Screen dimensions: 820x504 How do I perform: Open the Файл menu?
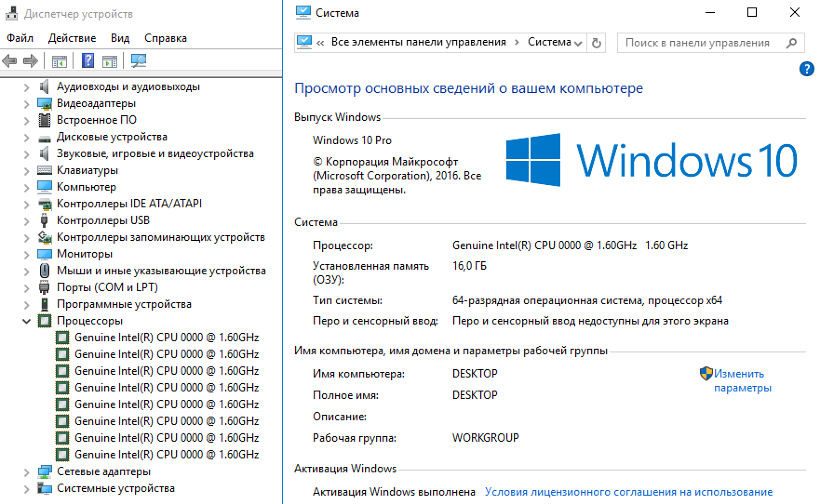(20, 38)
